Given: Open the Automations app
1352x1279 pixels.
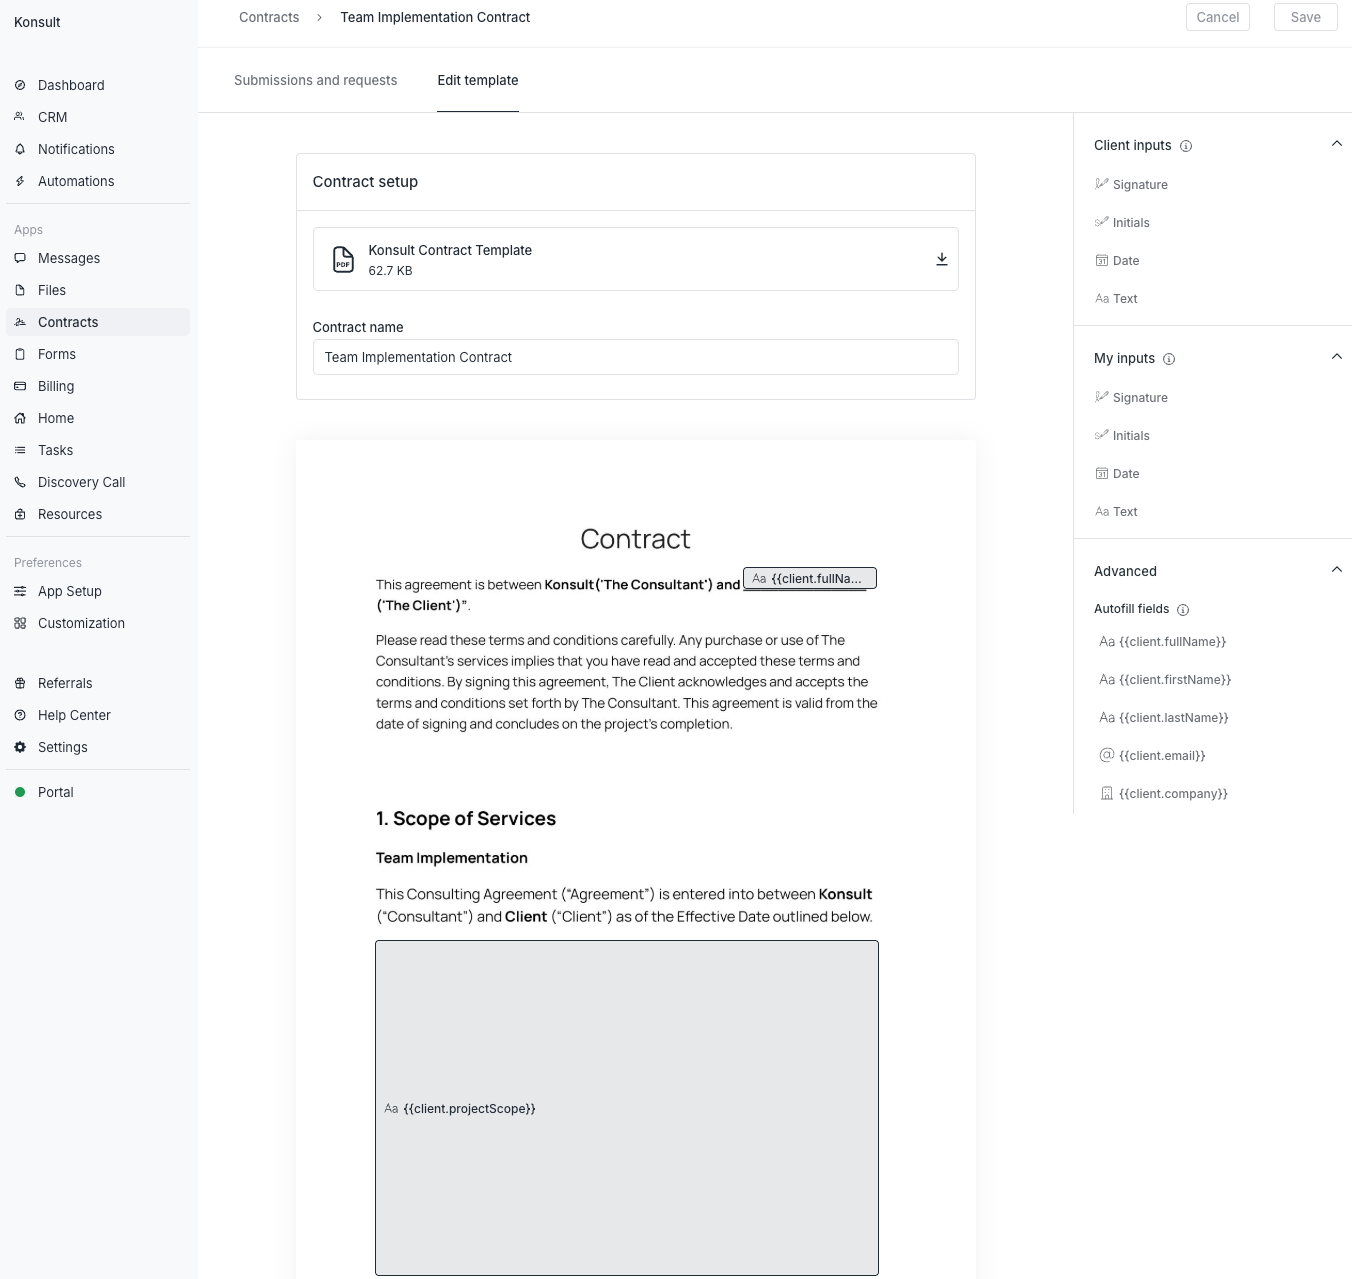Looking at the screenshot, I should click(x=75, y=181).
